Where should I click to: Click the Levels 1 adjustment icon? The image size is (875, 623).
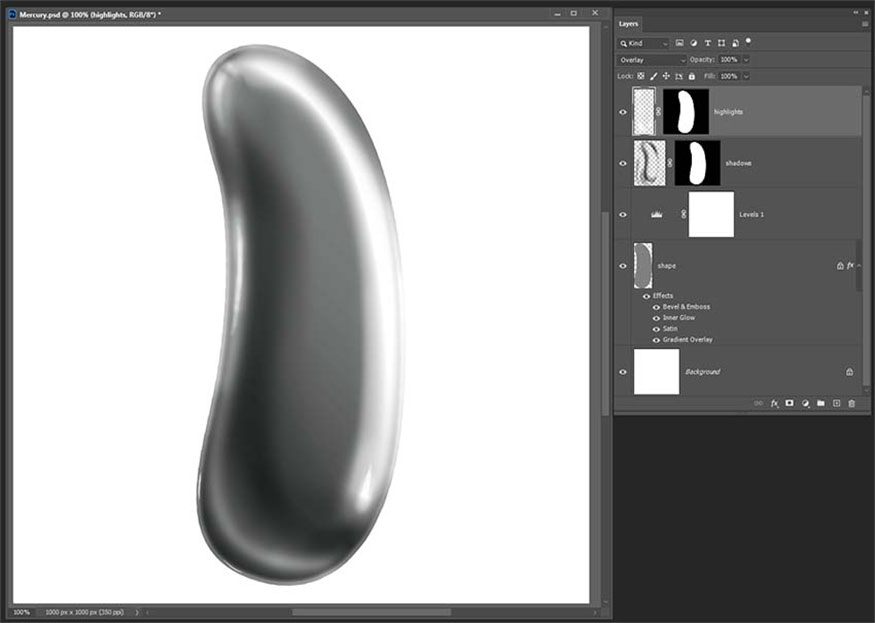[x=657, y=214]
